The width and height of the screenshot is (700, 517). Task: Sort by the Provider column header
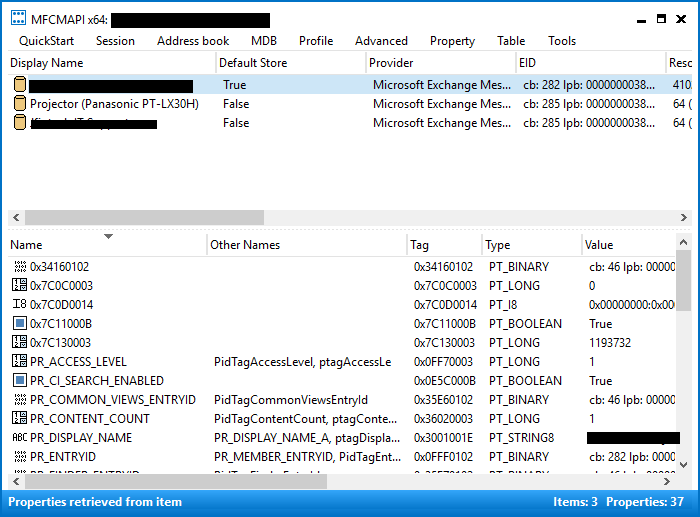(x=441, y=63)
